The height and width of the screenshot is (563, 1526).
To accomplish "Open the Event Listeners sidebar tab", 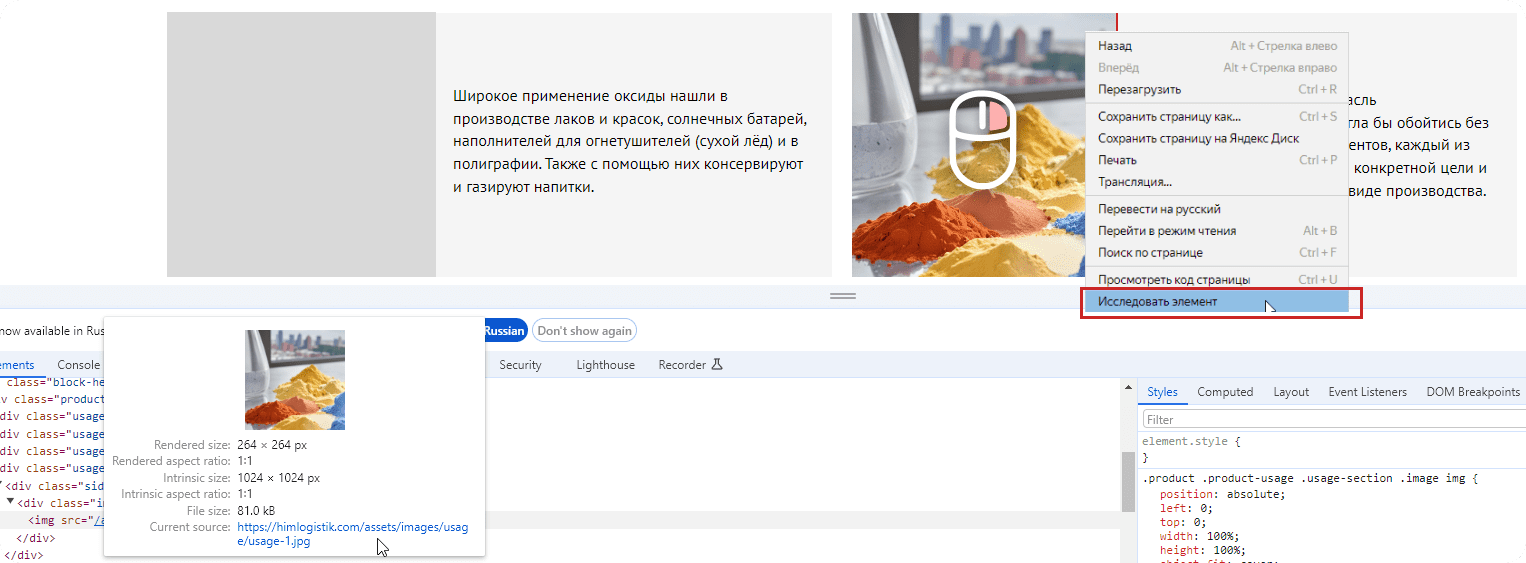I will pos(1367,392).
